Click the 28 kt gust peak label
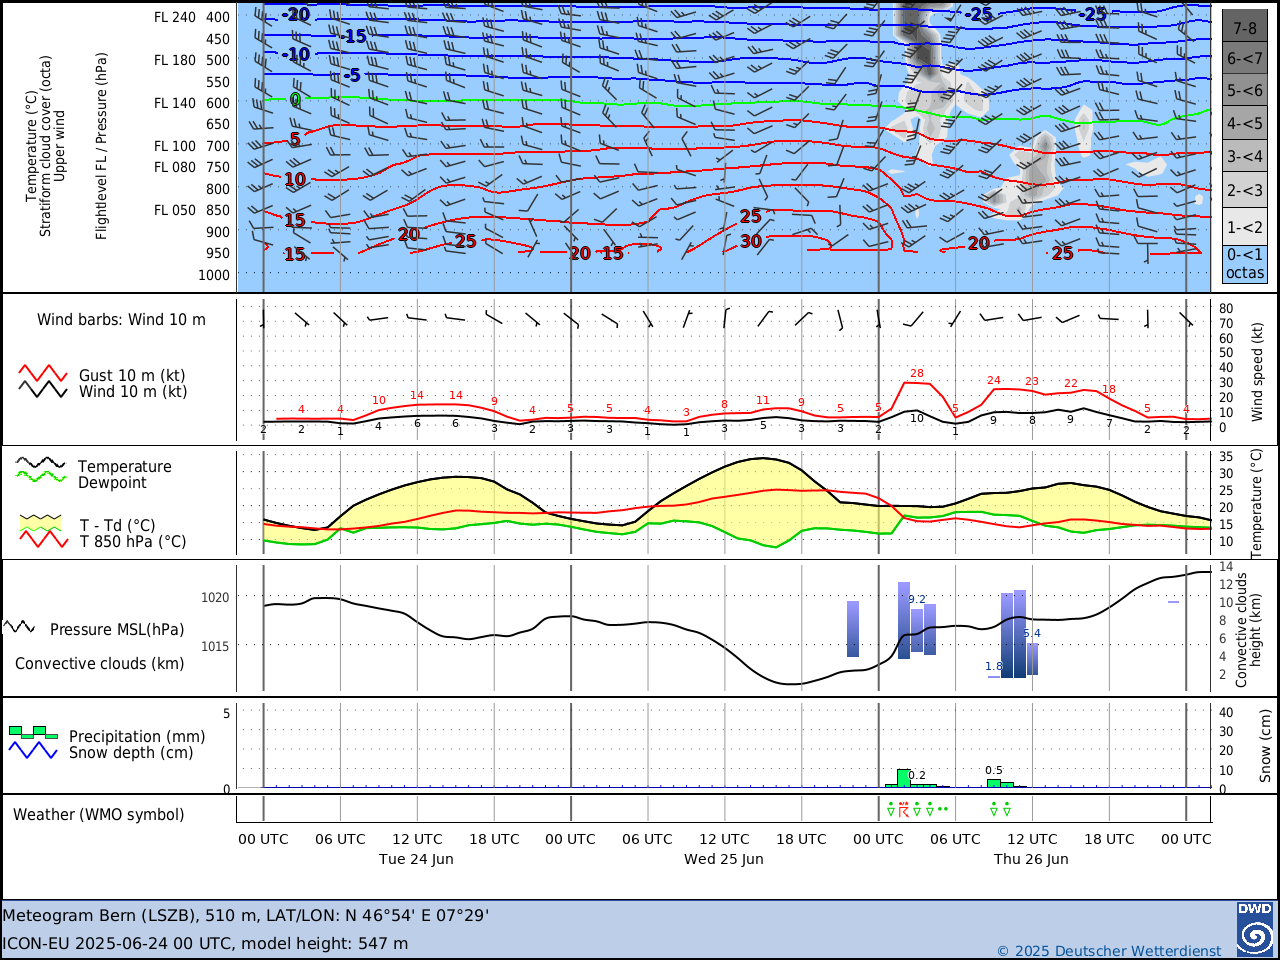Screen dimensions: 1280x960 tap(917, 374)
